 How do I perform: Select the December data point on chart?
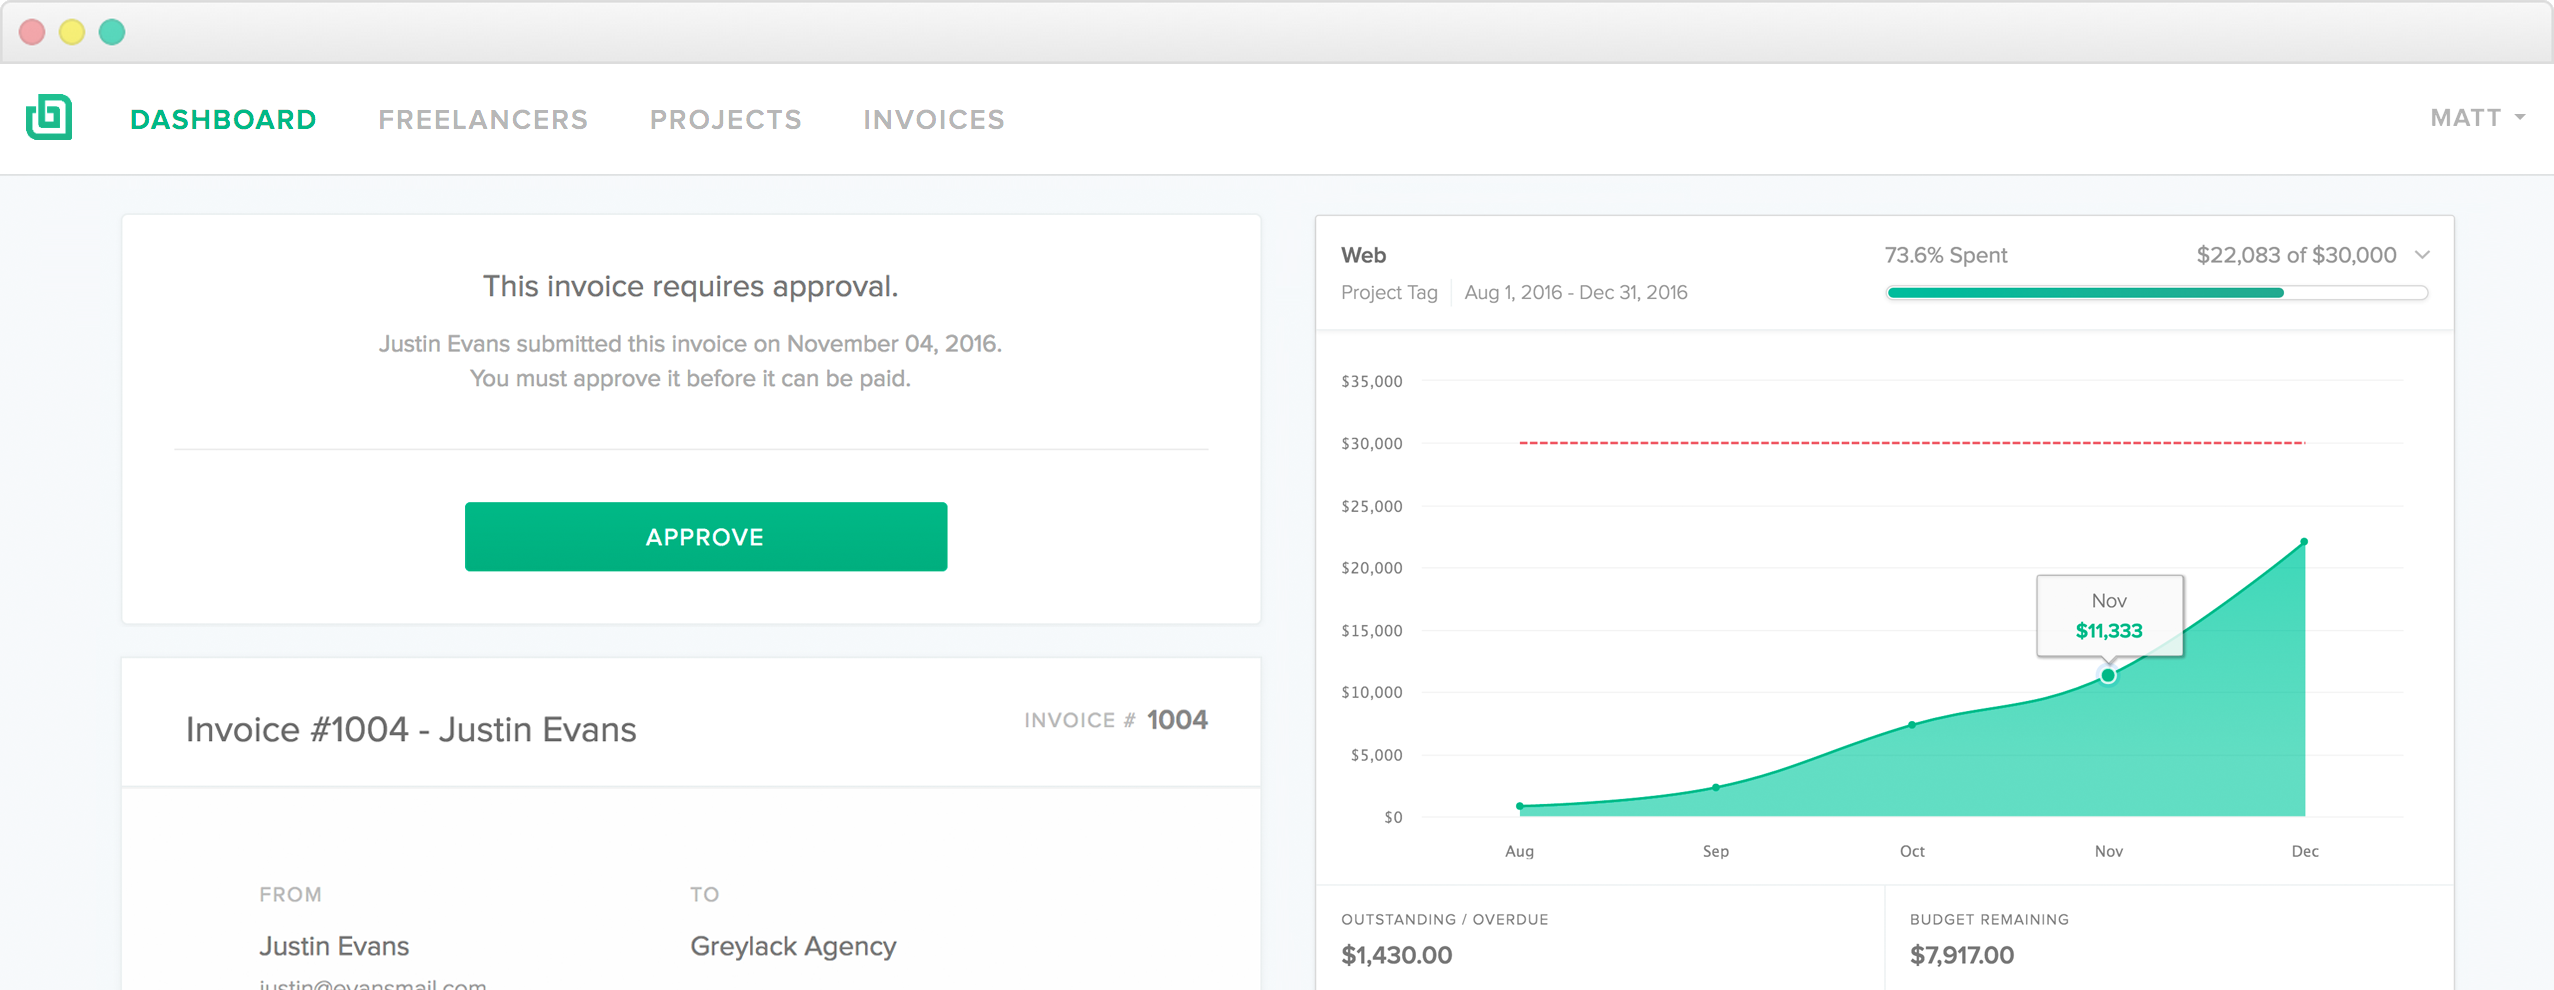point(2304,542)
